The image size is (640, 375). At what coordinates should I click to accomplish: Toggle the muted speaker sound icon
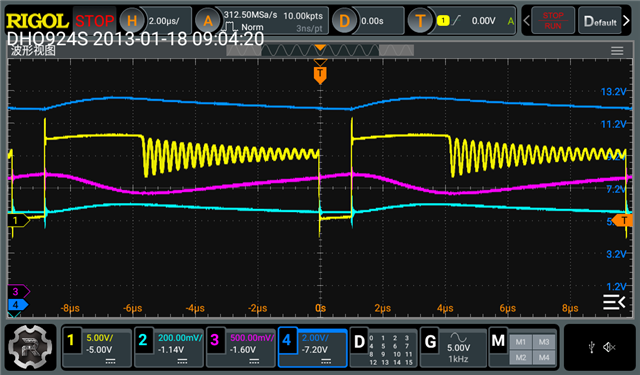(x=609, y=347)
